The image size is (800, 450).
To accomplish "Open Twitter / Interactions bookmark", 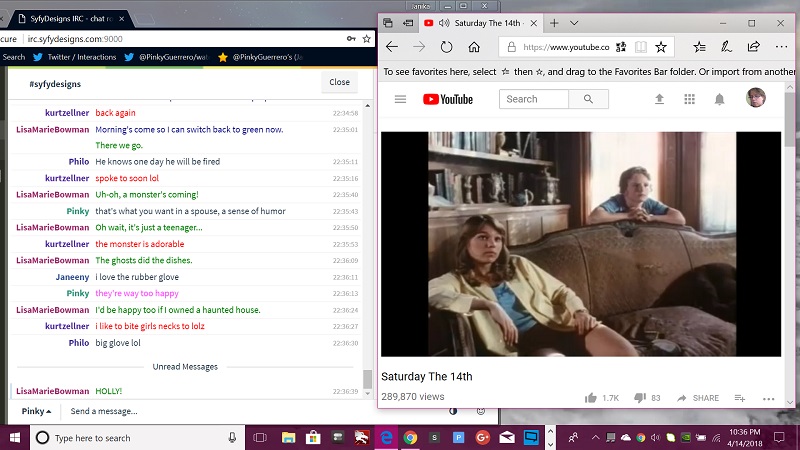I will click(x=74, y=57).
